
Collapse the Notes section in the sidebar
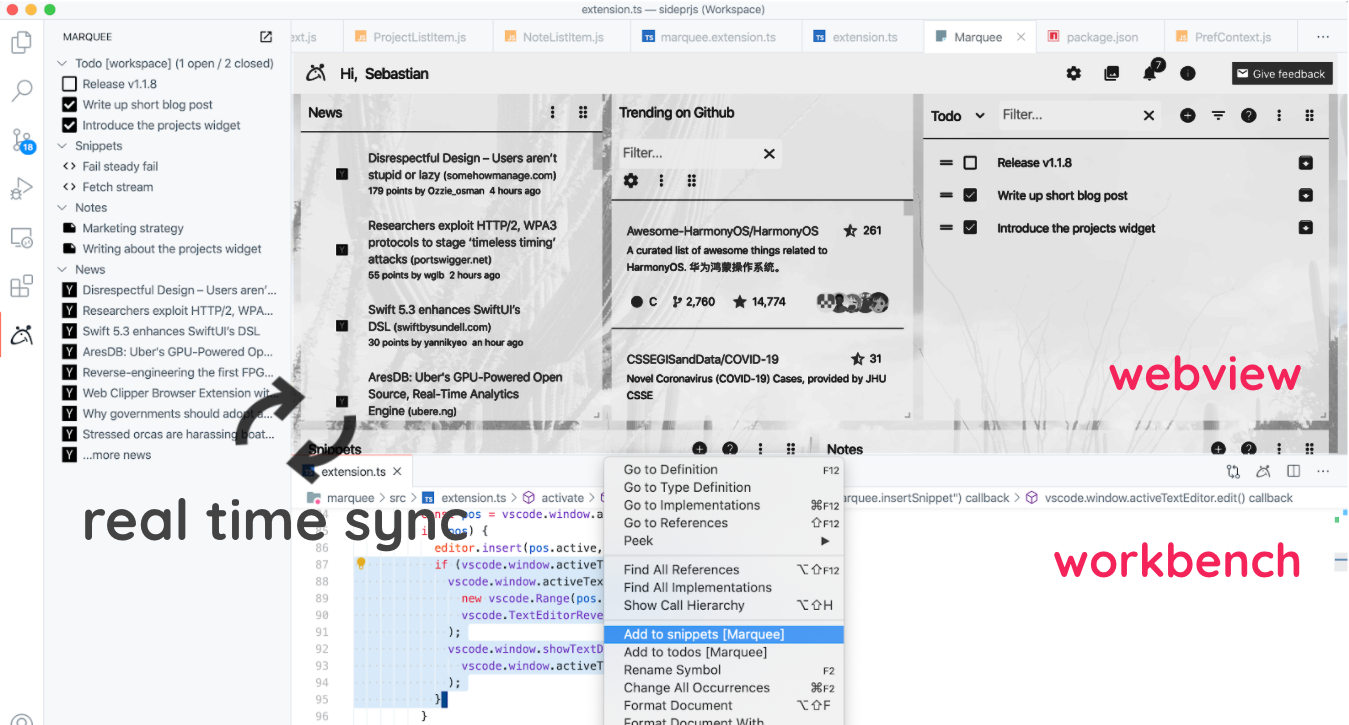click(x=62, y=207)
